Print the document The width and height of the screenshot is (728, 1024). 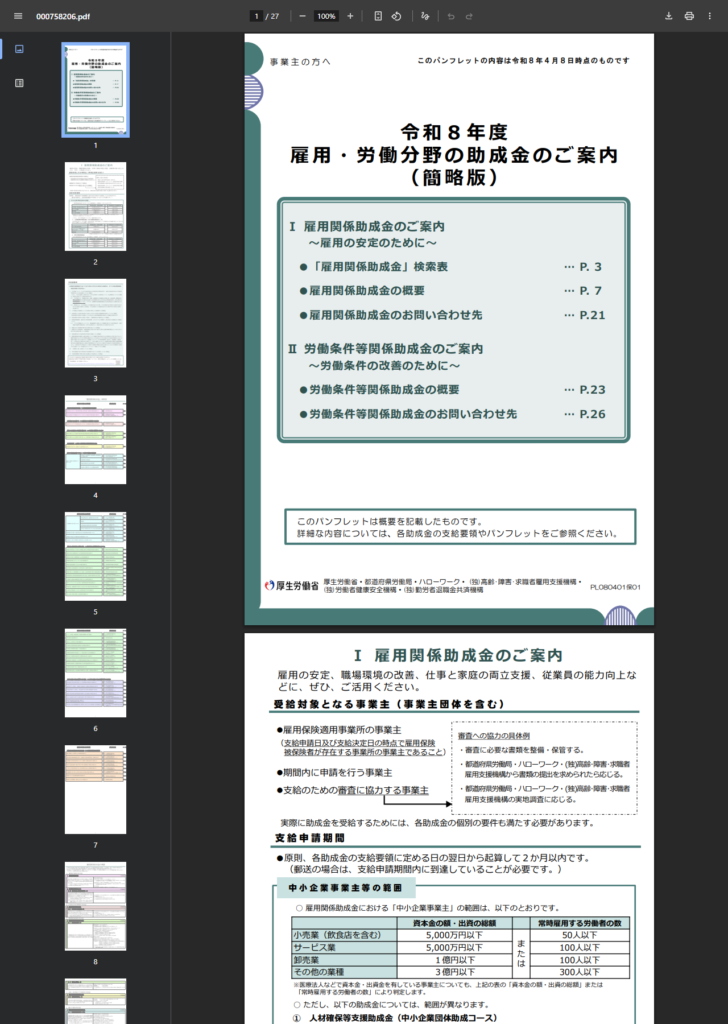[x=689, y=16]
